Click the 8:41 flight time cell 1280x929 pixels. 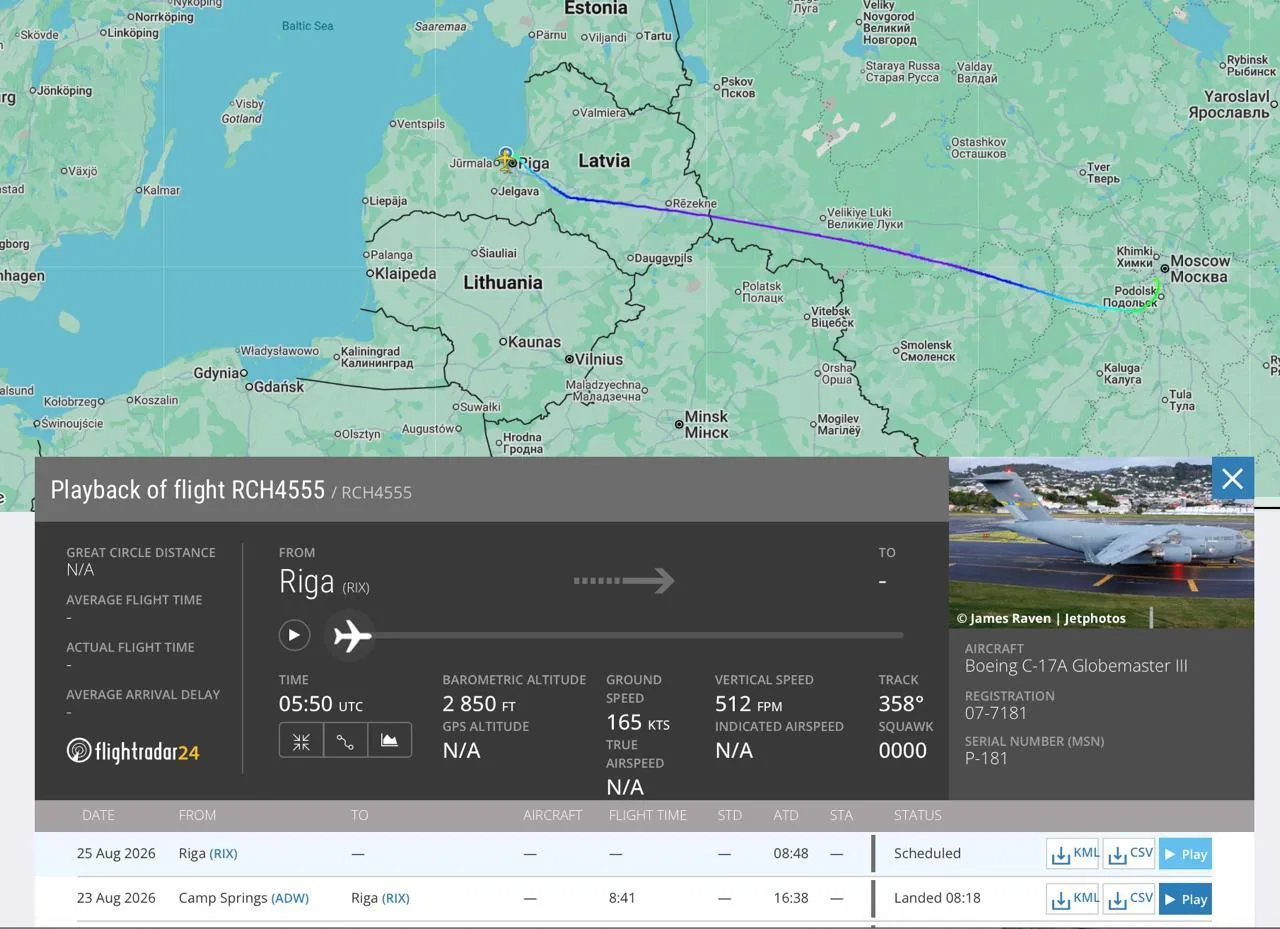(622, 898)
